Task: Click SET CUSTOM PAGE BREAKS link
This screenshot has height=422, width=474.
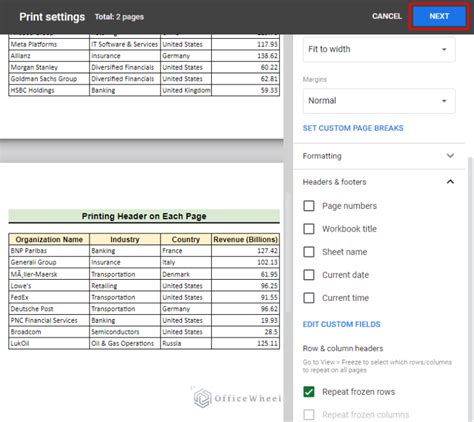Action: [x=353, y=128]
